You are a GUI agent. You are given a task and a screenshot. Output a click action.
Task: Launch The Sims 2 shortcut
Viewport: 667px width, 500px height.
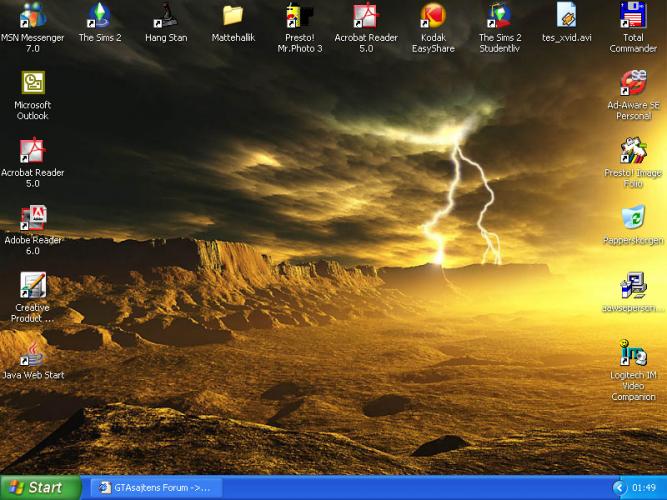(x=99, y=16)
